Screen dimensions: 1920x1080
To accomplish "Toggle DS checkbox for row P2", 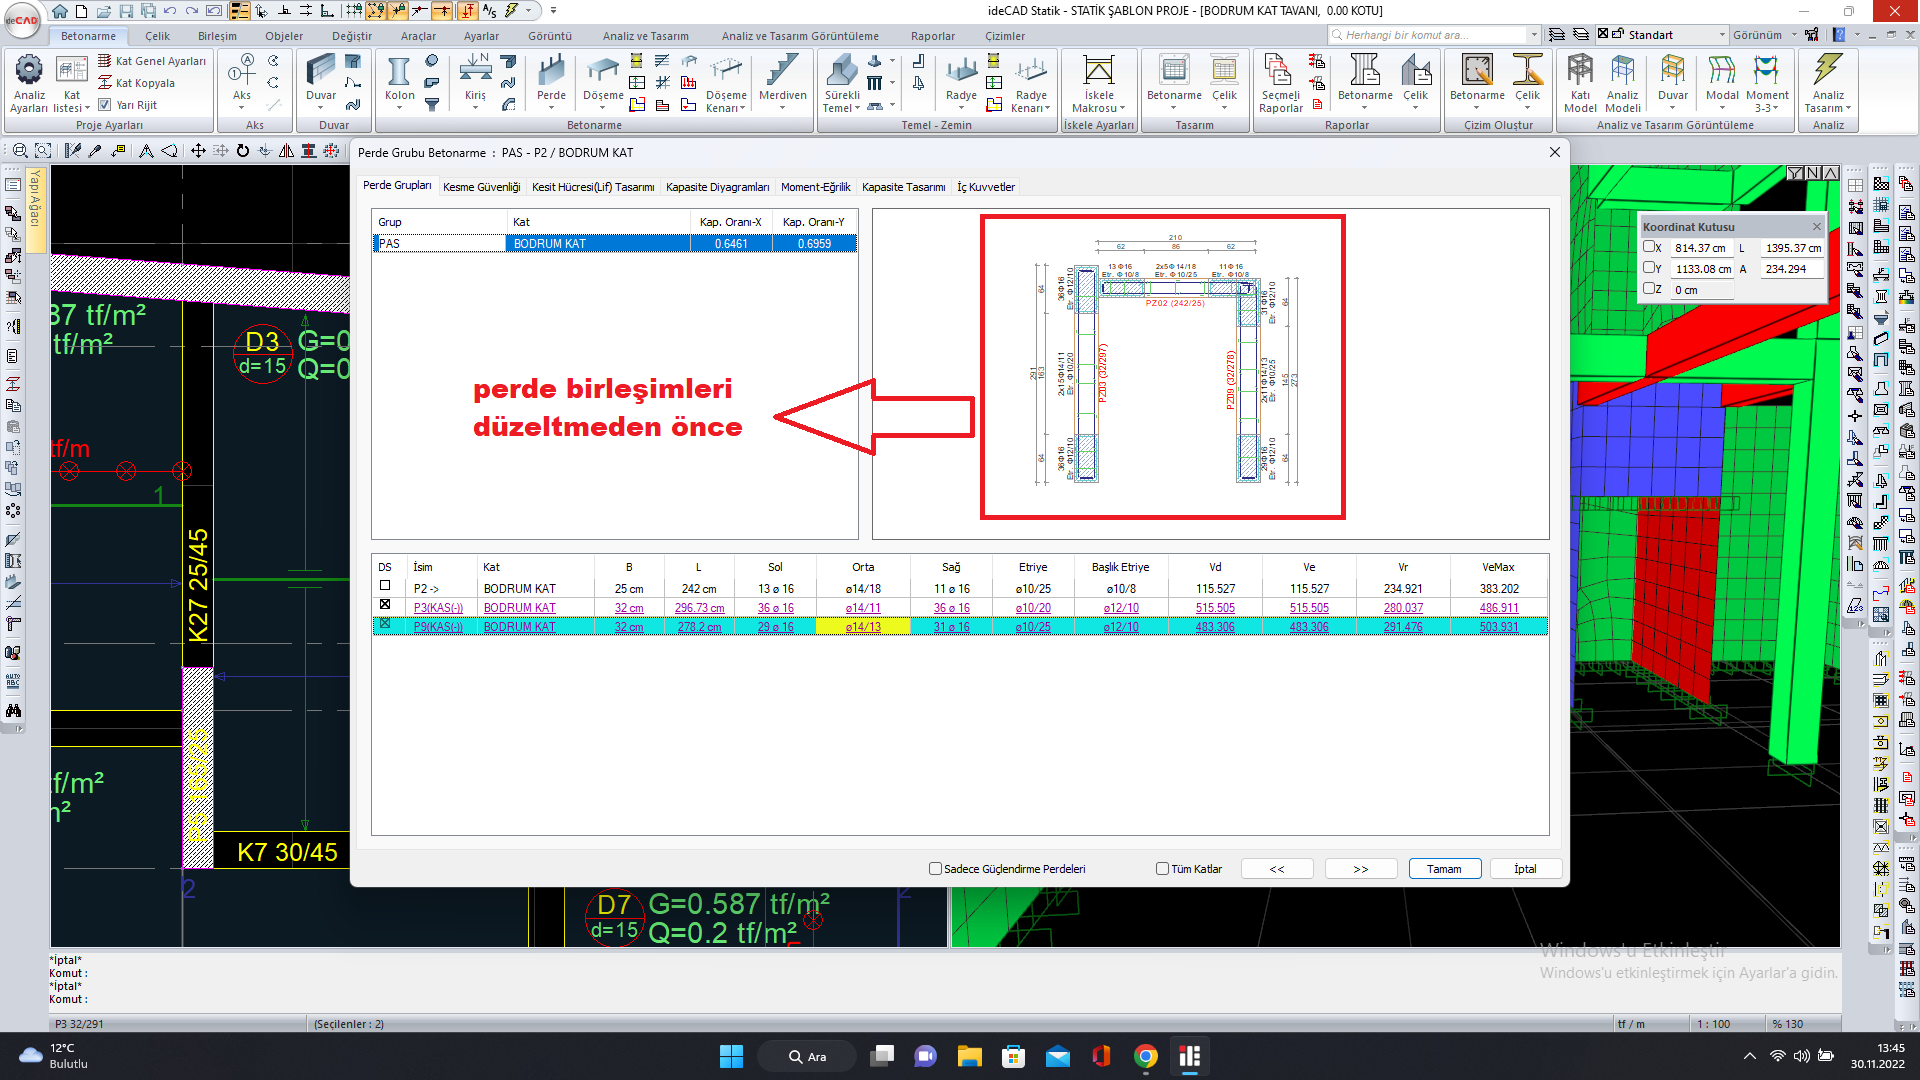I will [x=385, y=586].
